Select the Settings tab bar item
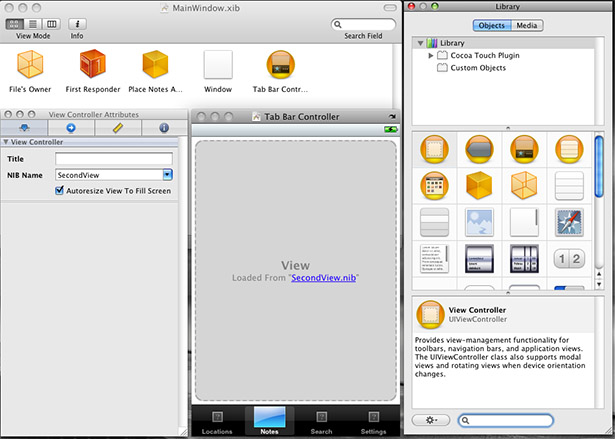 point(373,422)
